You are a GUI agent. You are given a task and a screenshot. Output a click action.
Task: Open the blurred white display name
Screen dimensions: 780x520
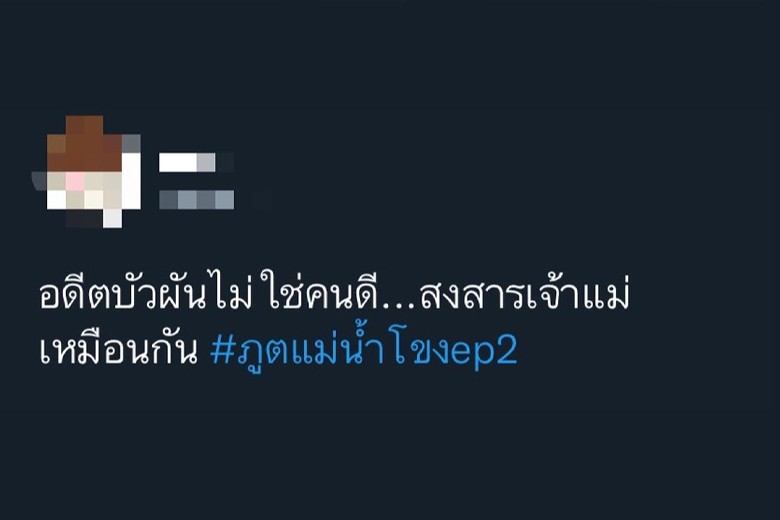[188, 163]
